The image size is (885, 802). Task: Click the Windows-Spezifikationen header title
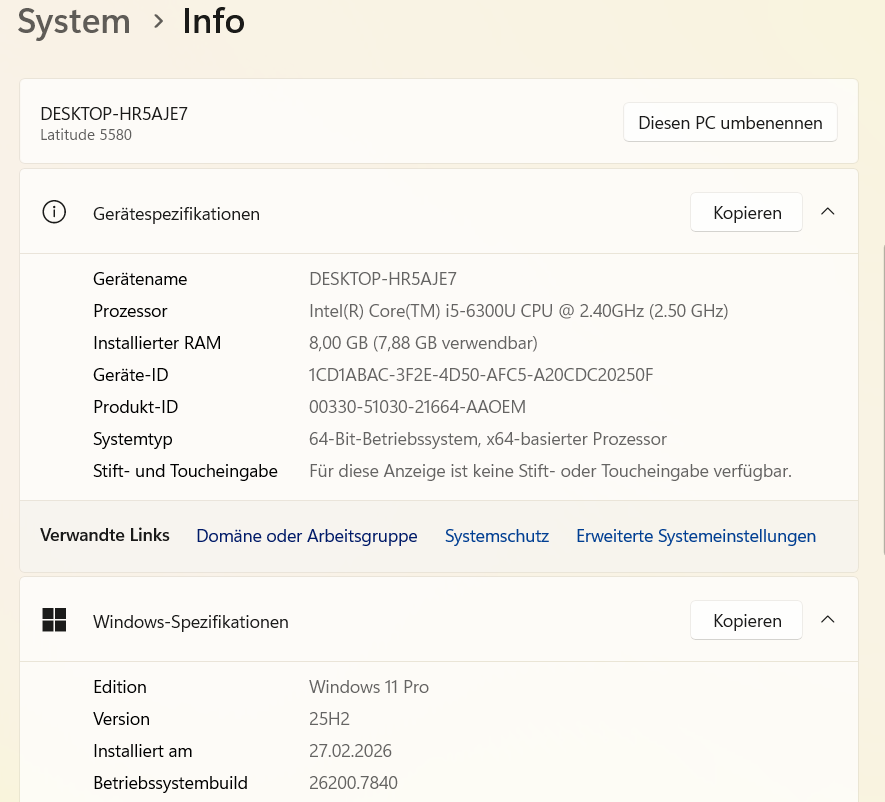coord(191,622)
